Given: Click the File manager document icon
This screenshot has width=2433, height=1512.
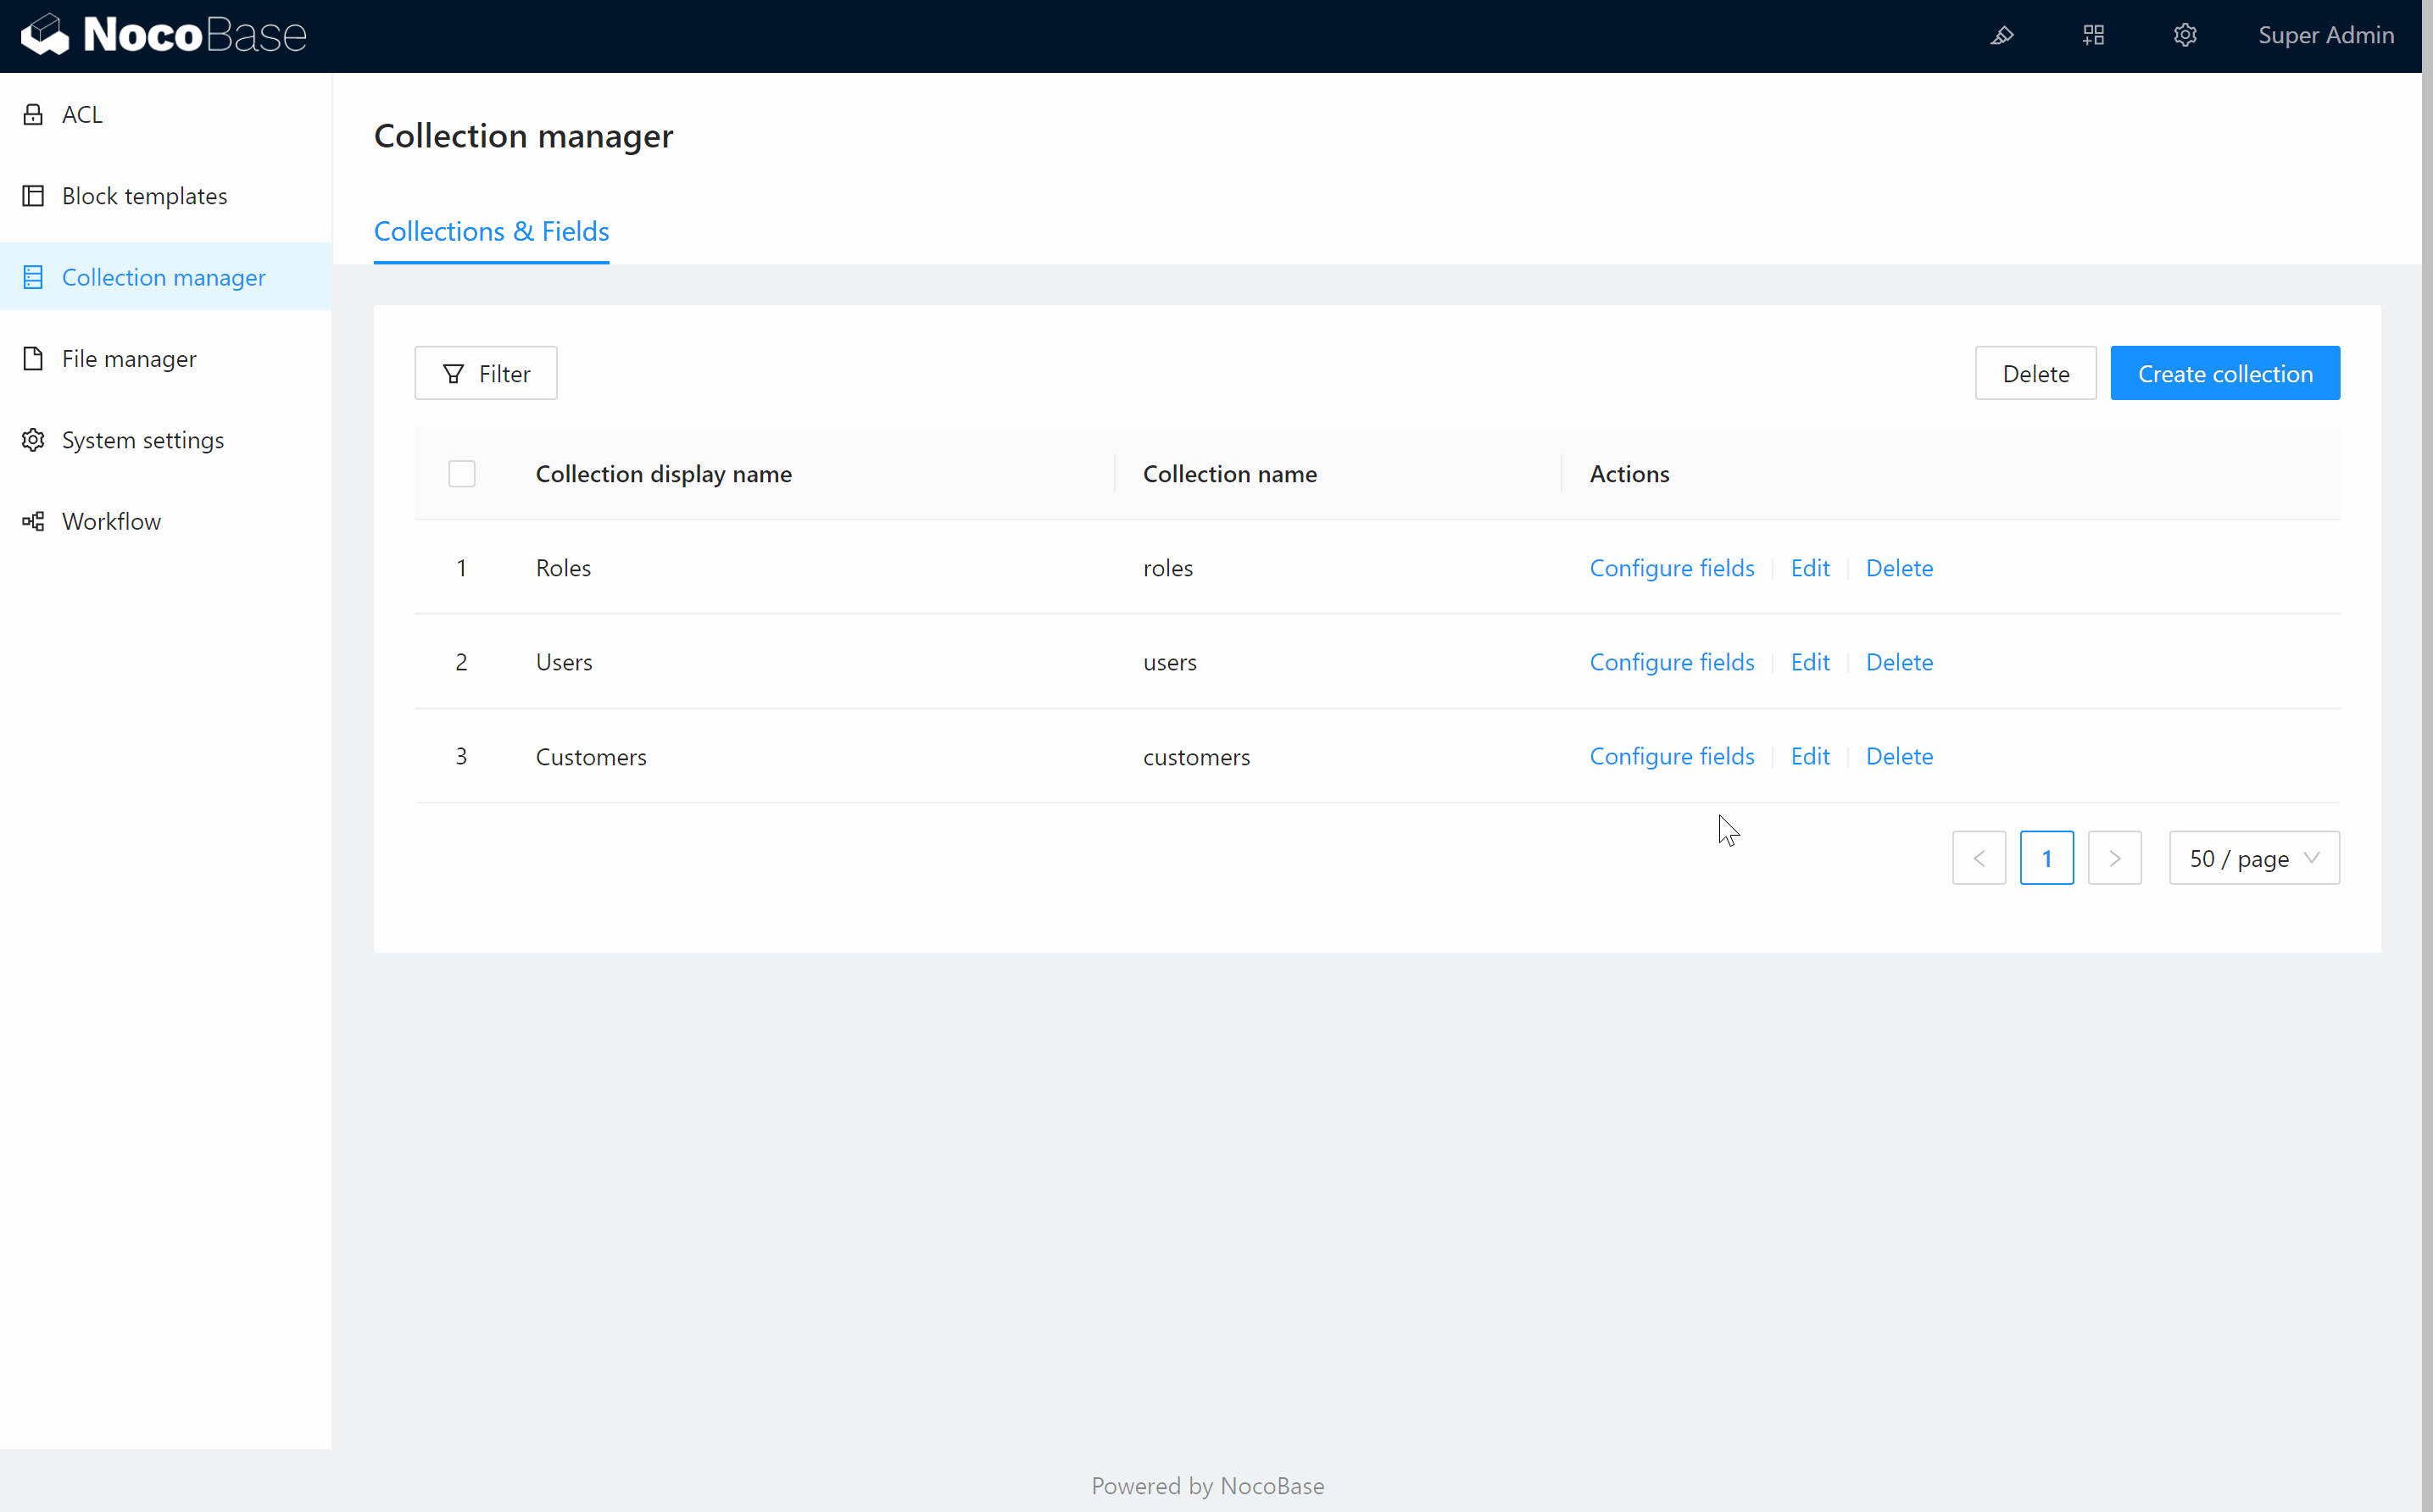Looking at the screenshot, I should click(x=33, y=359).
